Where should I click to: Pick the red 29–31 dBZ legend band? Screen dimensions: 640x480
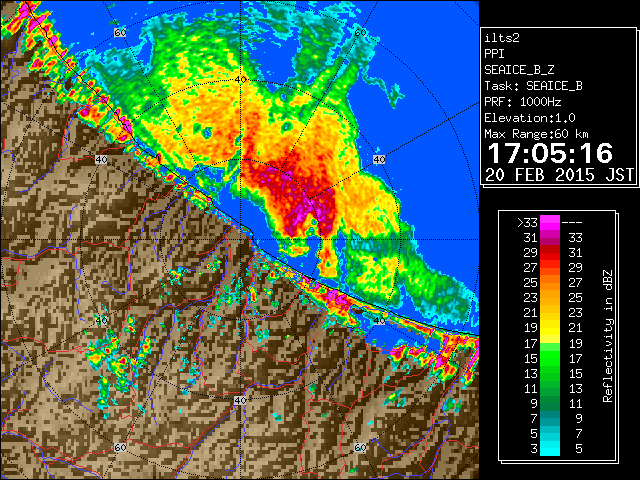(550, 253)
